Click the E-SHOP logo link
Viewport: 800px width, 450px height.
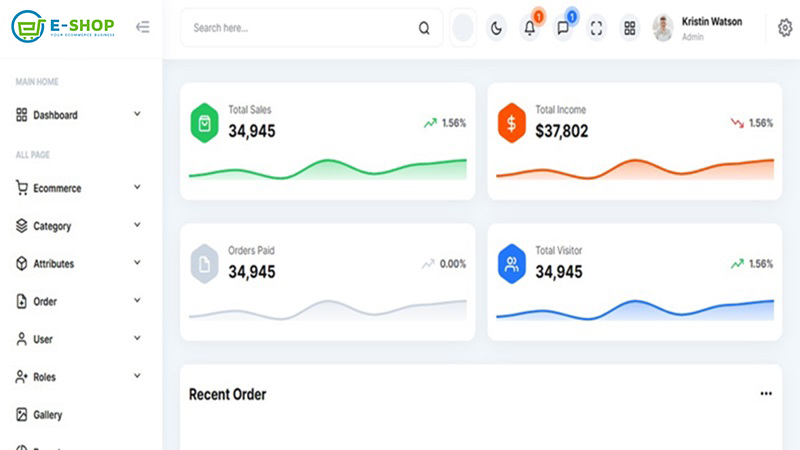click(64, 27)
